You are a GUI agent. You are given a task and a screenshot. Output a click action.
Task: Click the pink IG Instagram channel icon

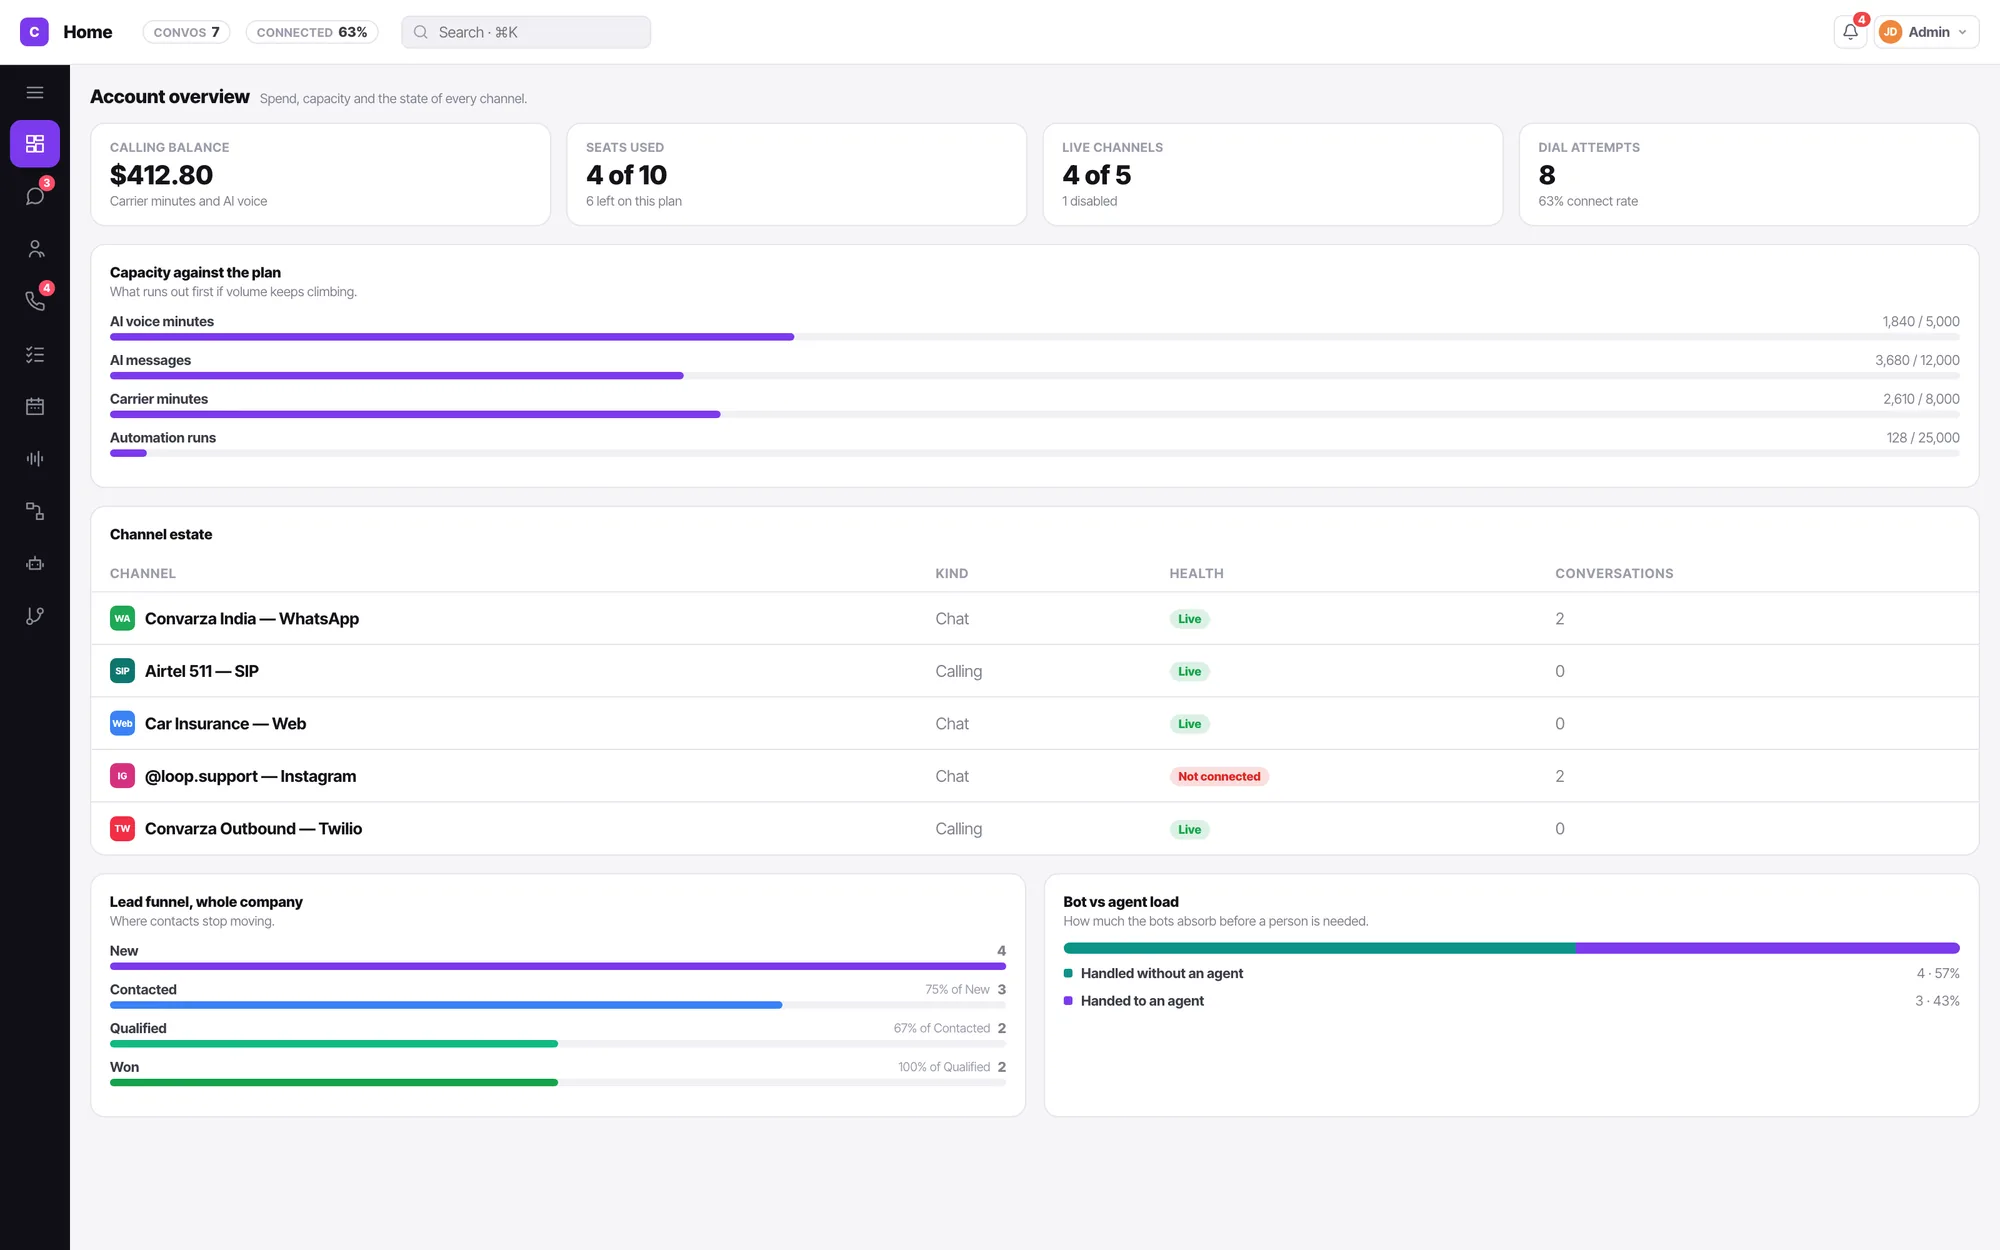(x=122, y=776)
